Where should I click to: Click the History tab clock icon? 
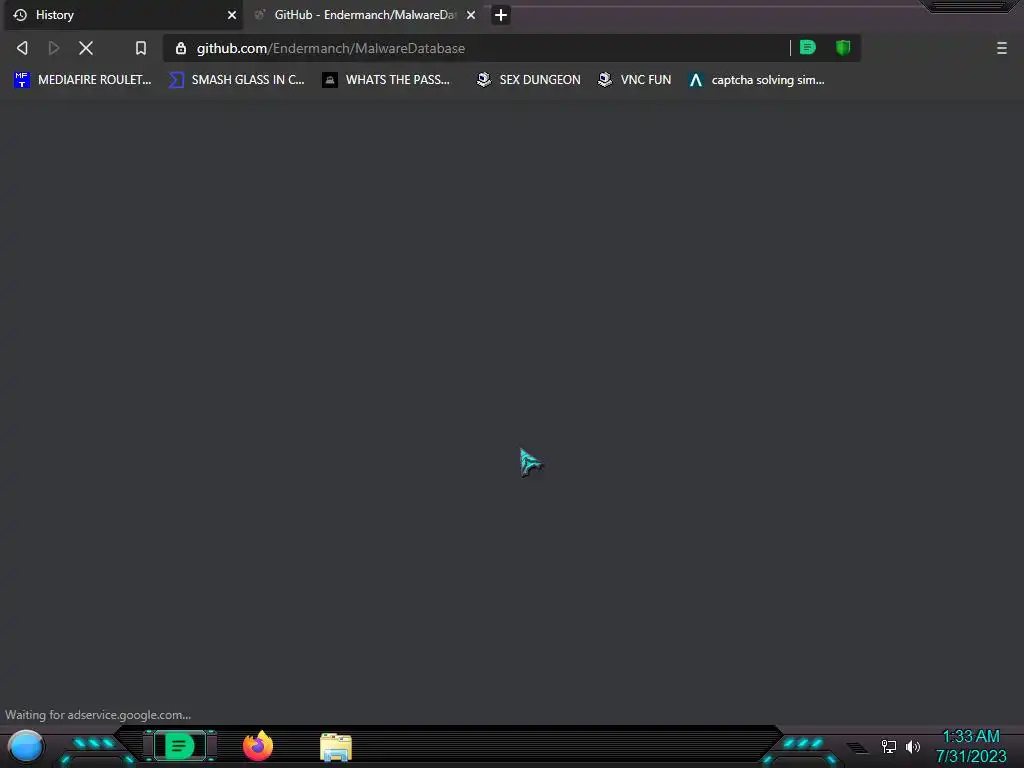click(20, 14)
